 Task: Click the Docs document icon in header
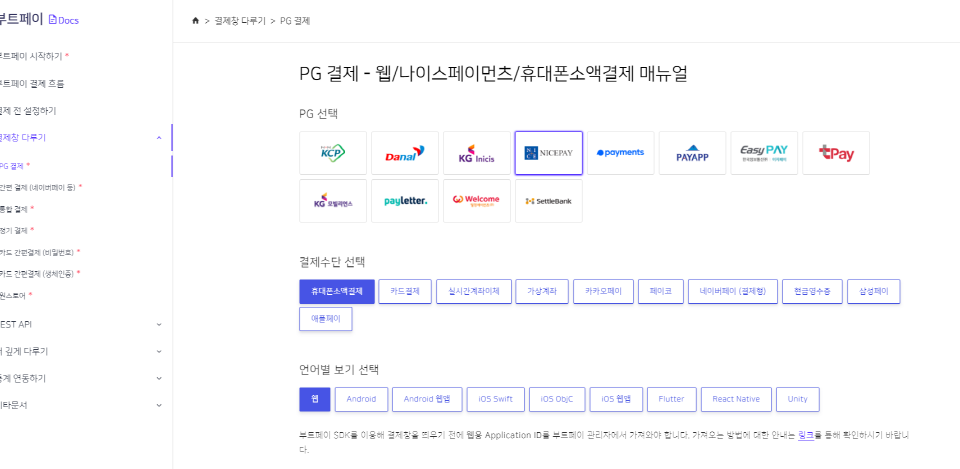(x=53, y=20)
